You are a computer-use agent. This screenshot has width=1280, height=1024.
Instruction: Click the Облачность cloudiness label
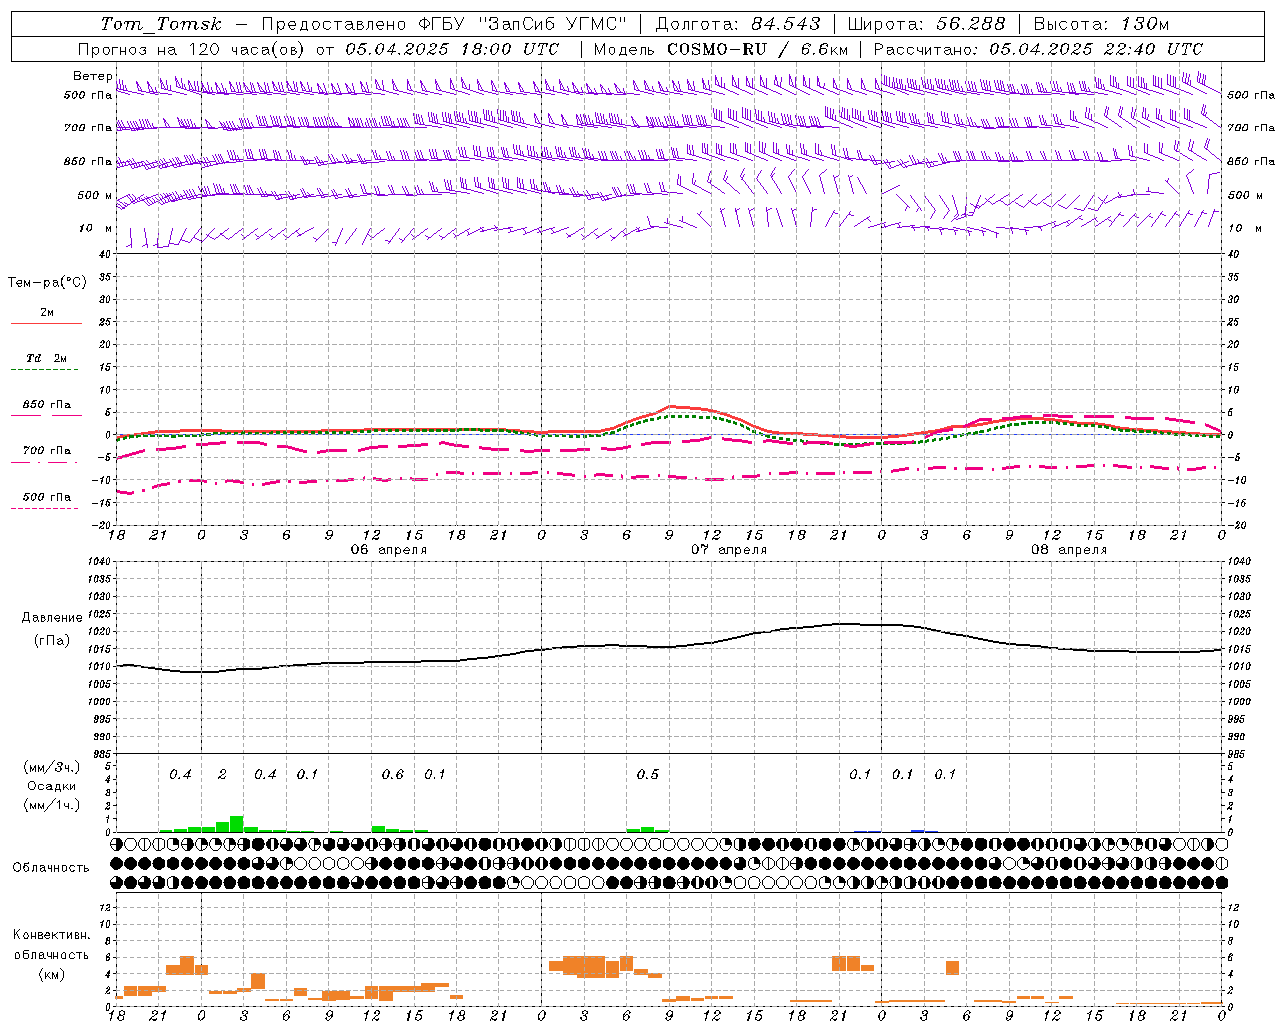click(51, 867)
